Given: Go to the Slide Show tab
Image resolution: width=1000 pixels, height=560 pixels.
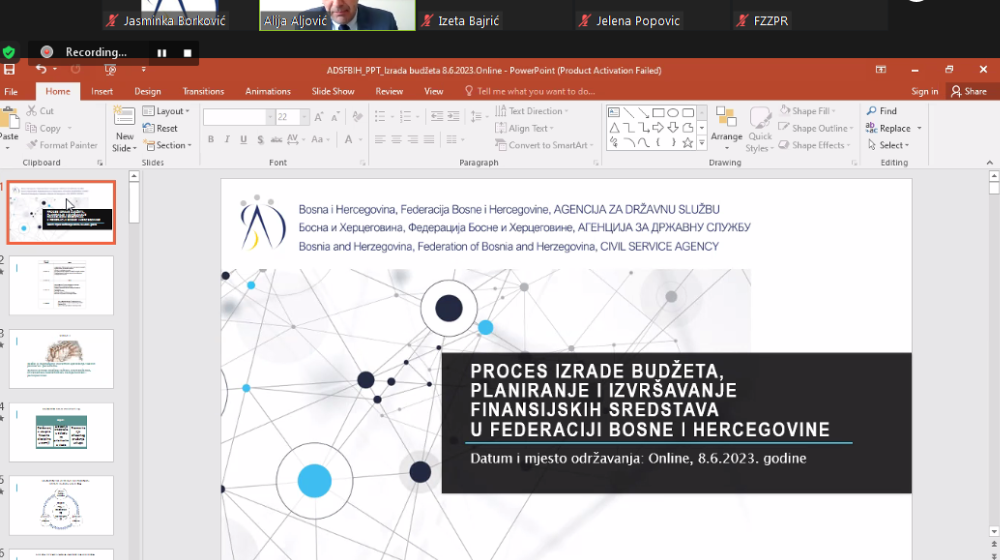Looking at the screenshot, I should tap(333, 92).
